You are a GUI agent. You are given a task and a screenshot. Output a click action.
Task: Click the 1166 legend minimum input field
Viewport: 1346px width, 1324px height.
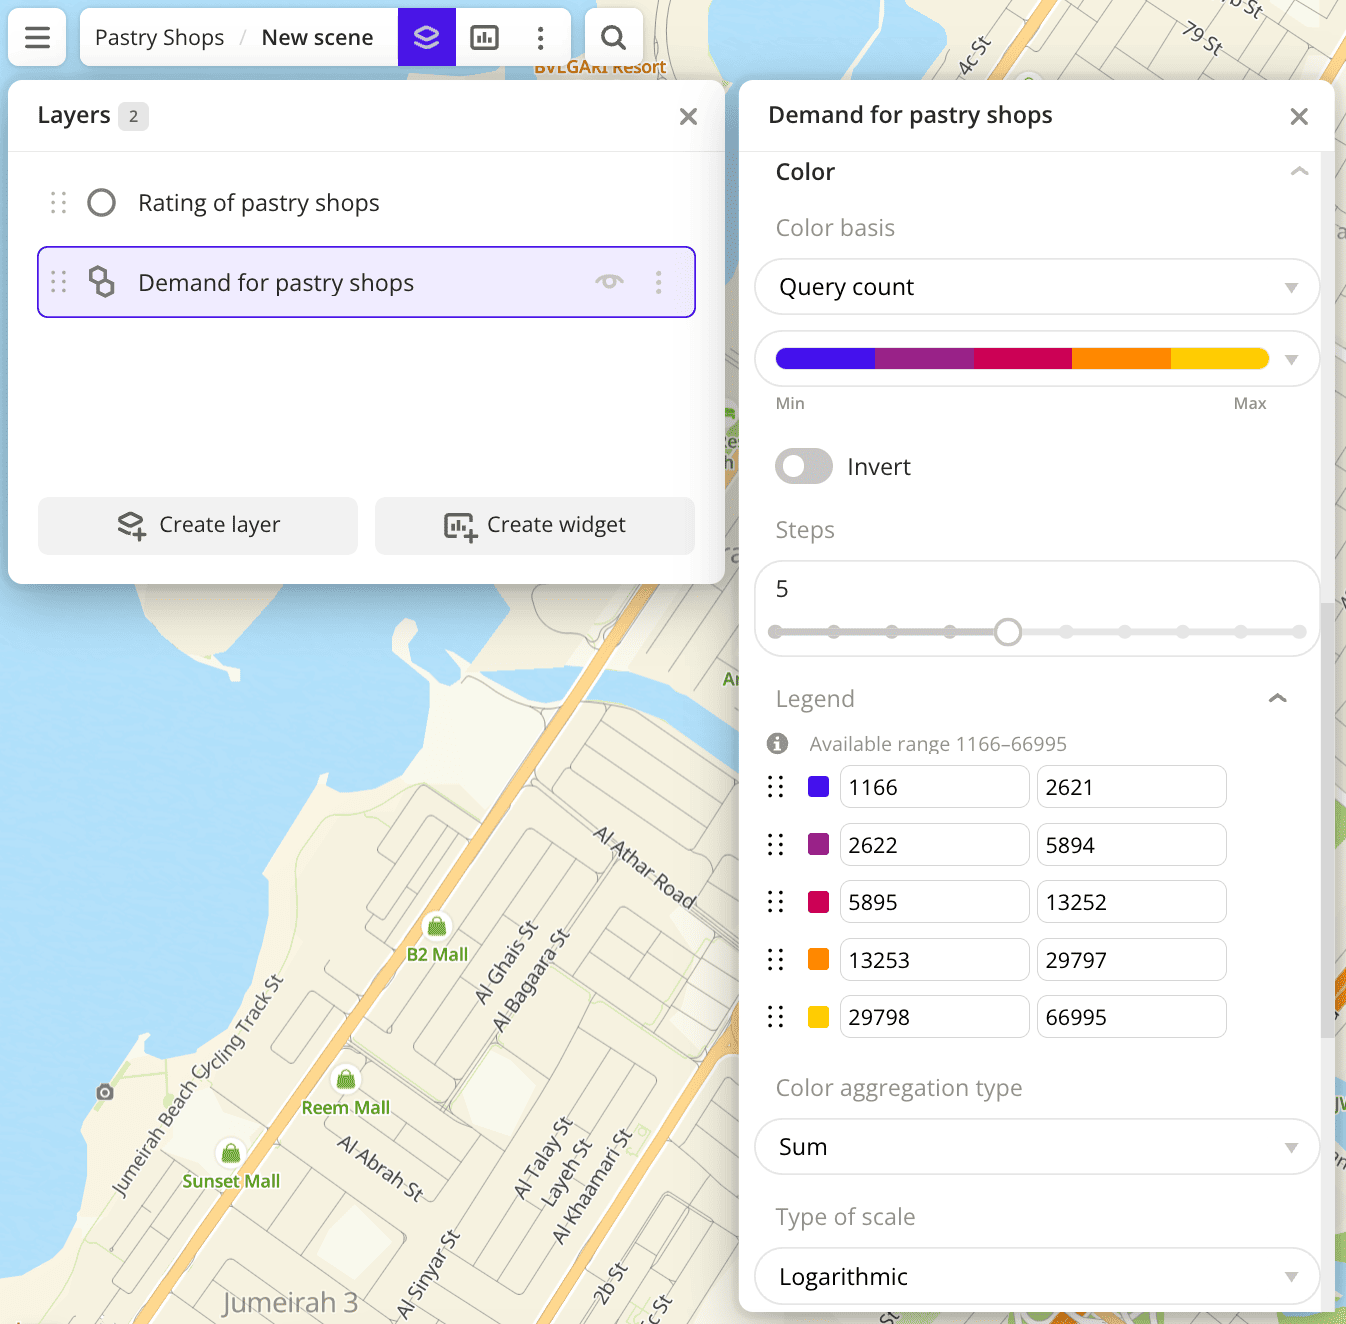933,787
